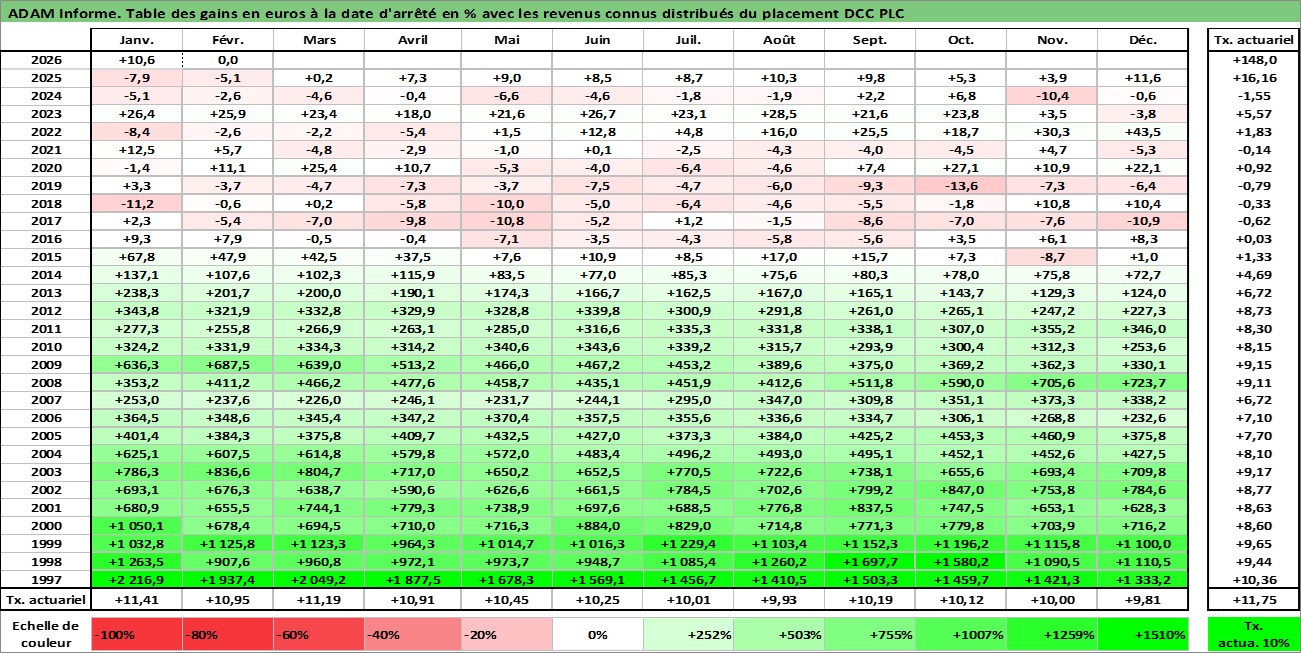Click the Tx. actuariel row label
Image resolution: width=1301 pixels, height=653 pixels.
[x=46, y=600]
